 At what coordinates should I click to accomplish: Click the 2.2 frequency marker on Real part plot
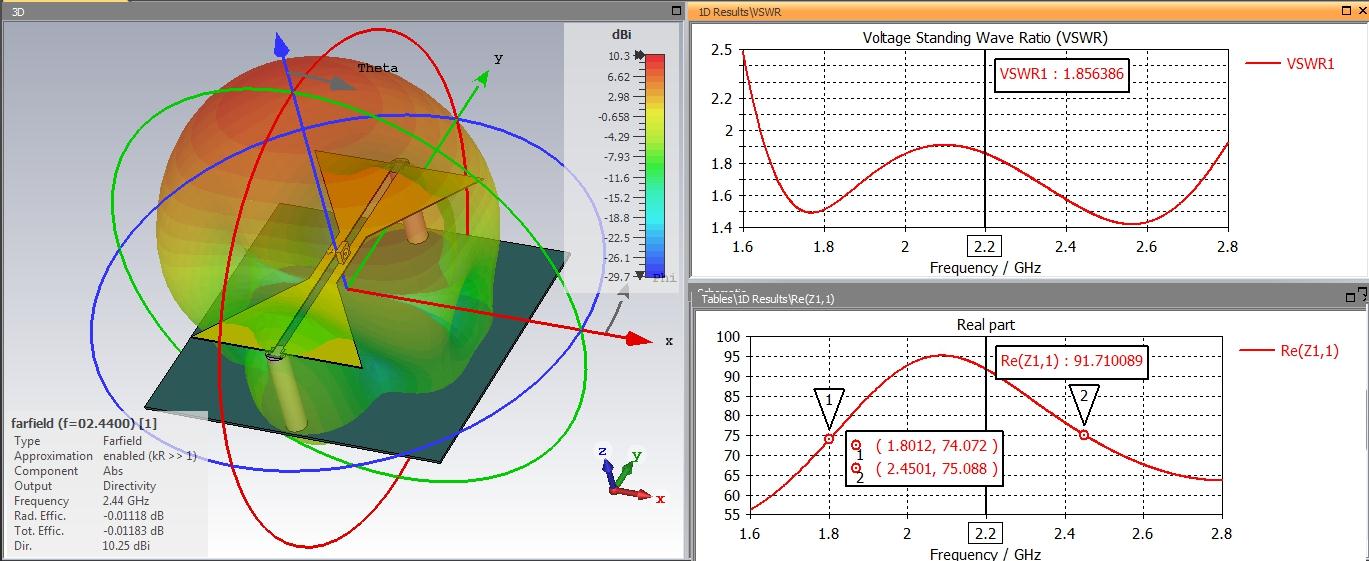pos(985,532)
